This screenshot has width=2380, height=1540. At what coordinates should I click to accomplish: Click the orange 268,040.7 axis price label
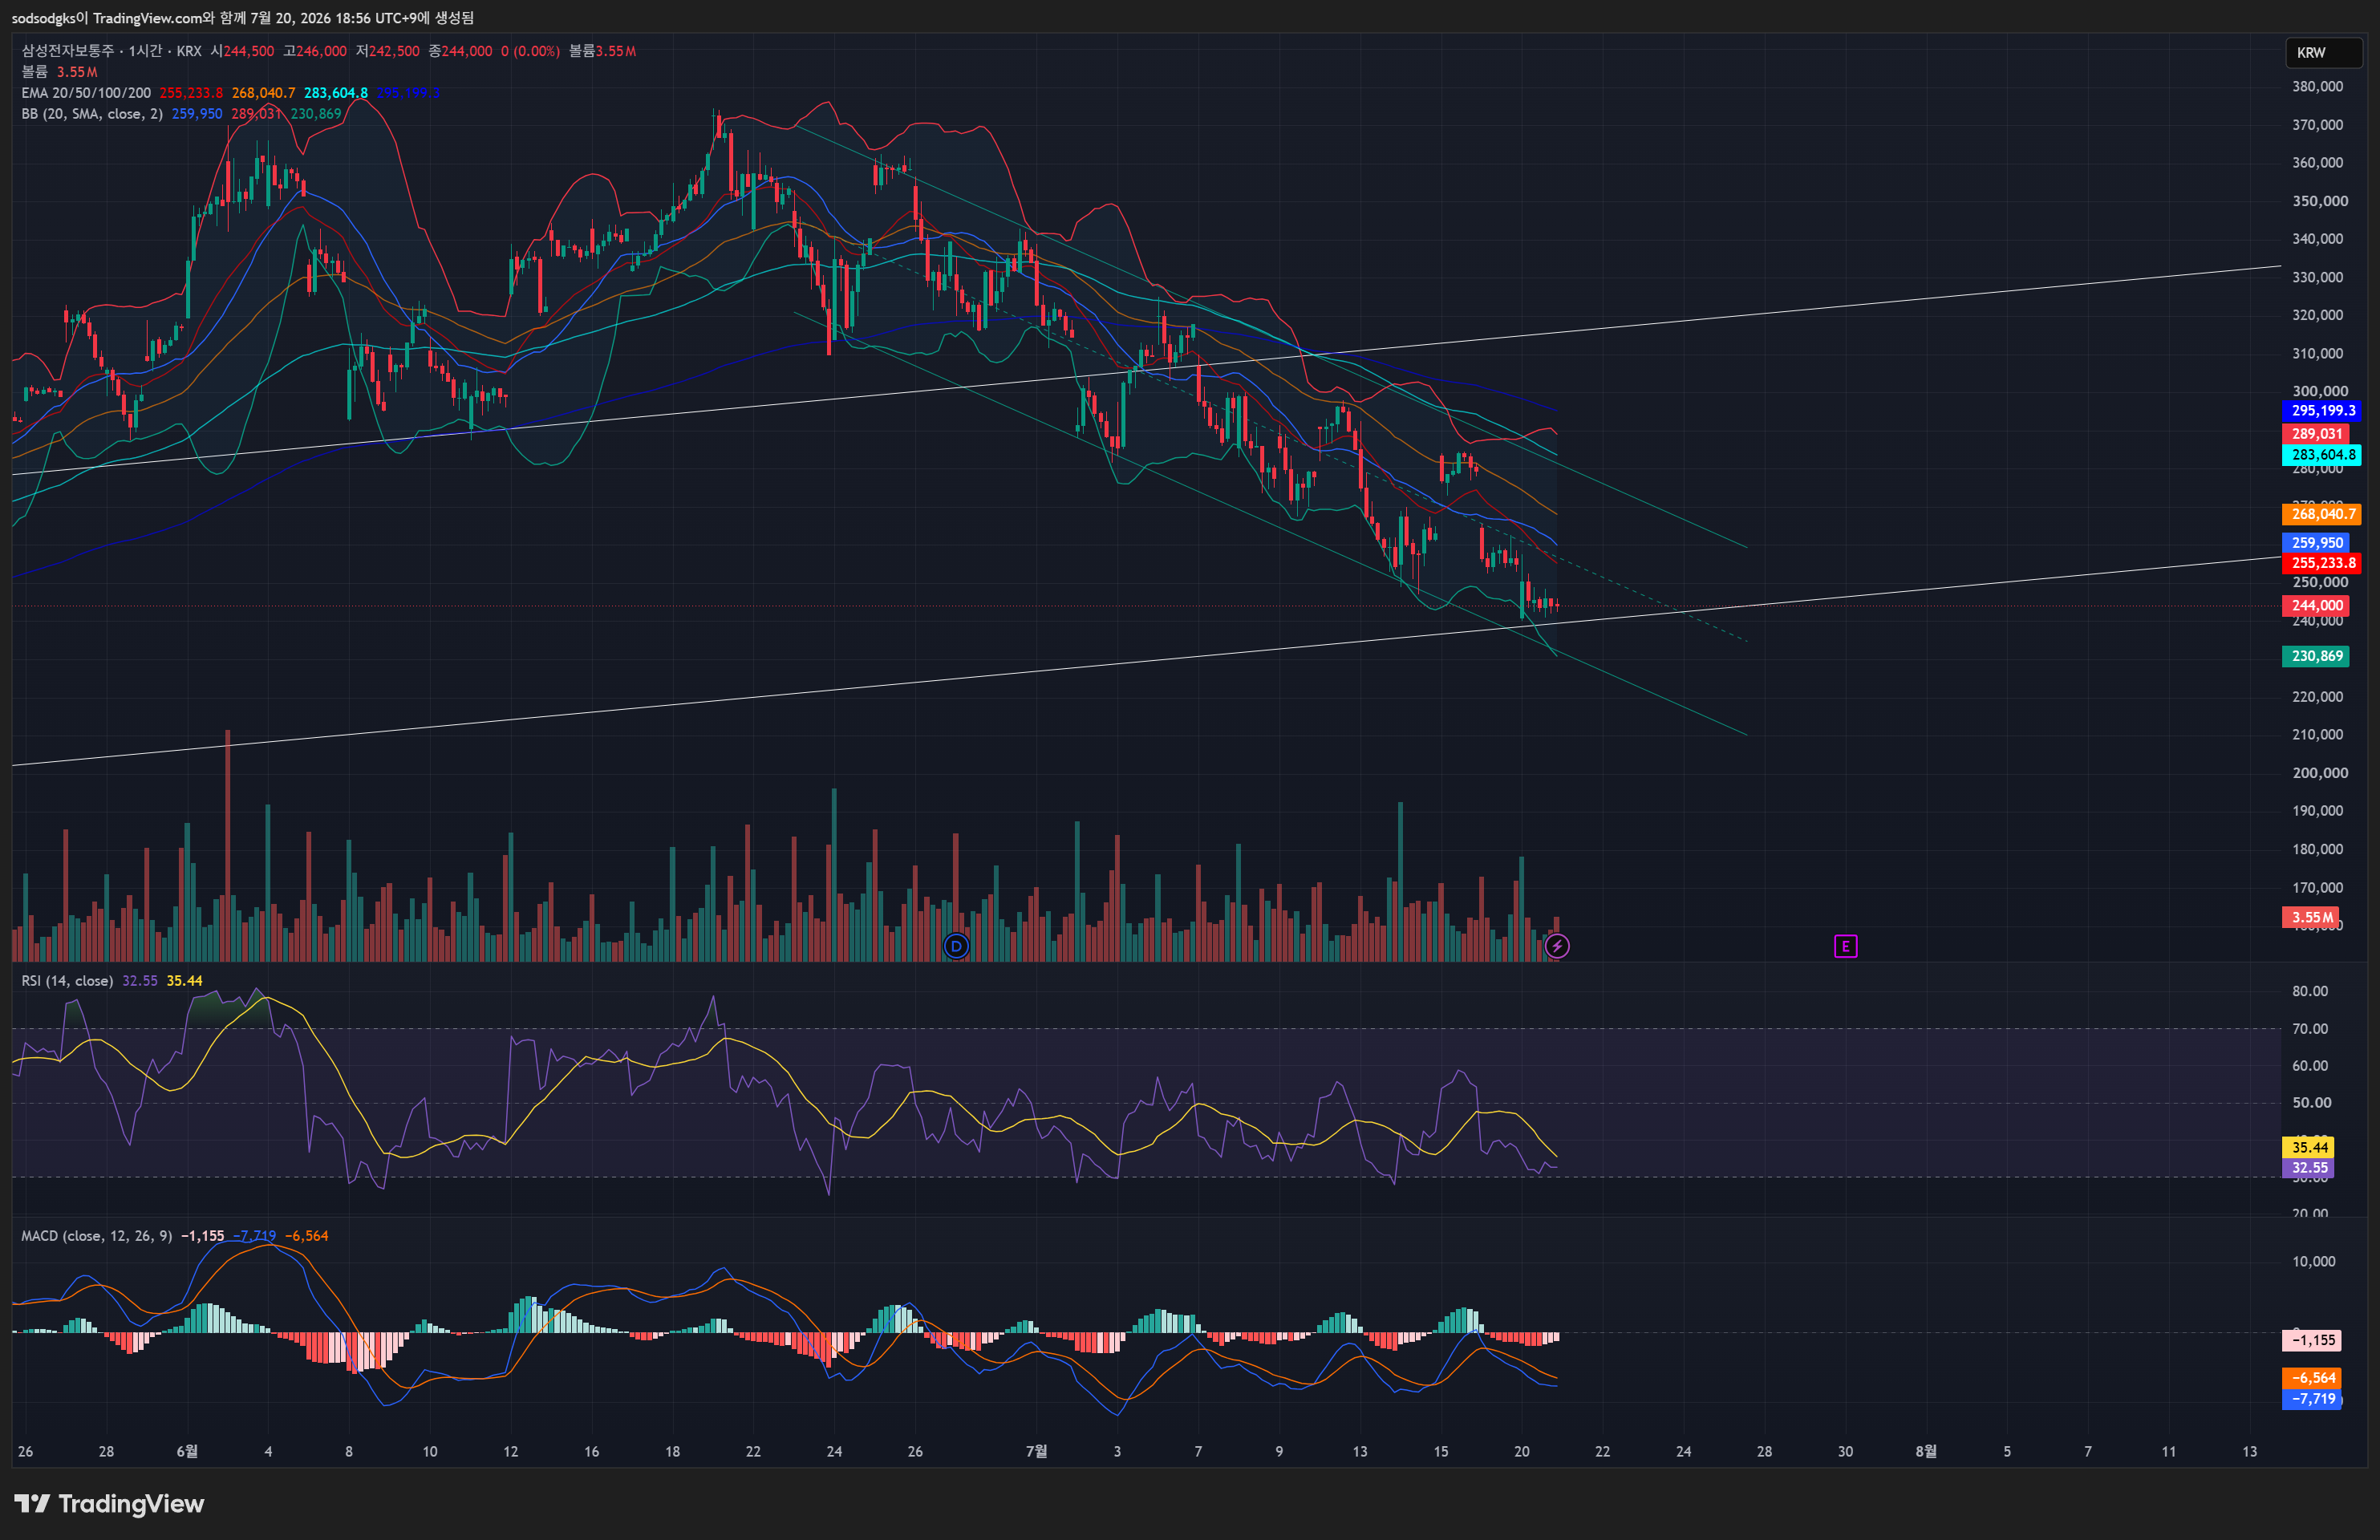2322,514
